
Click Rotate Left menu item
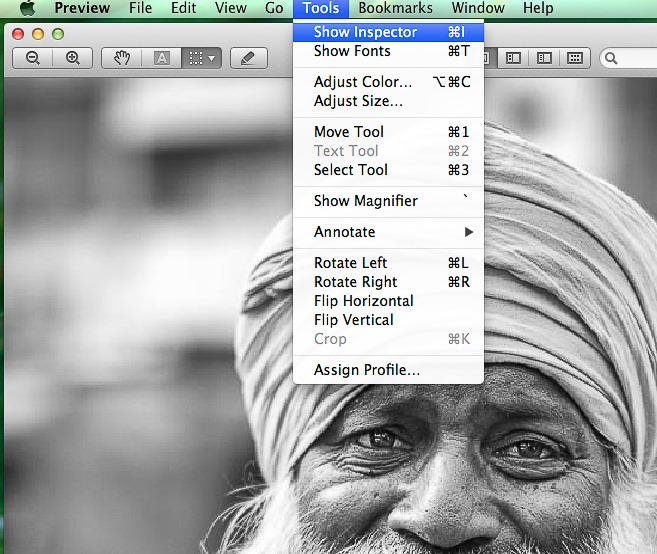click(x=350, y=263)
